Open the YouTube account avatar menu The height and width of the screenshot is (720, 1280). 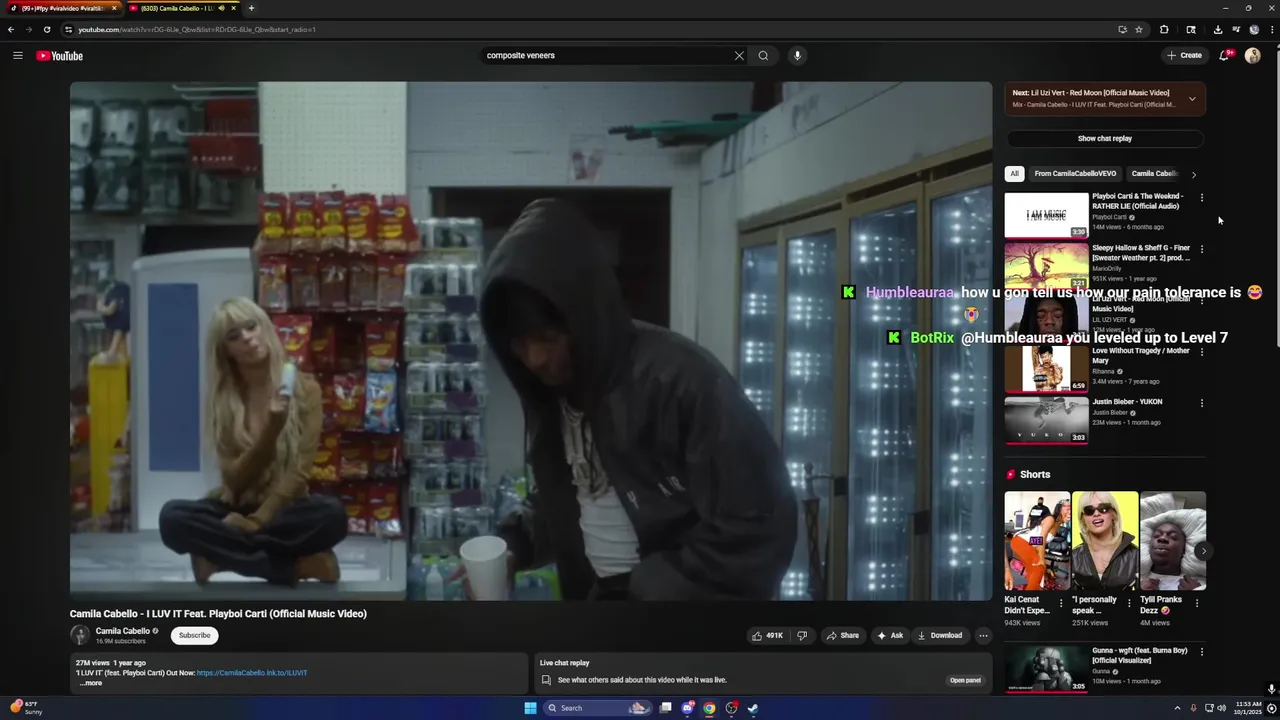coord(1253,56)
